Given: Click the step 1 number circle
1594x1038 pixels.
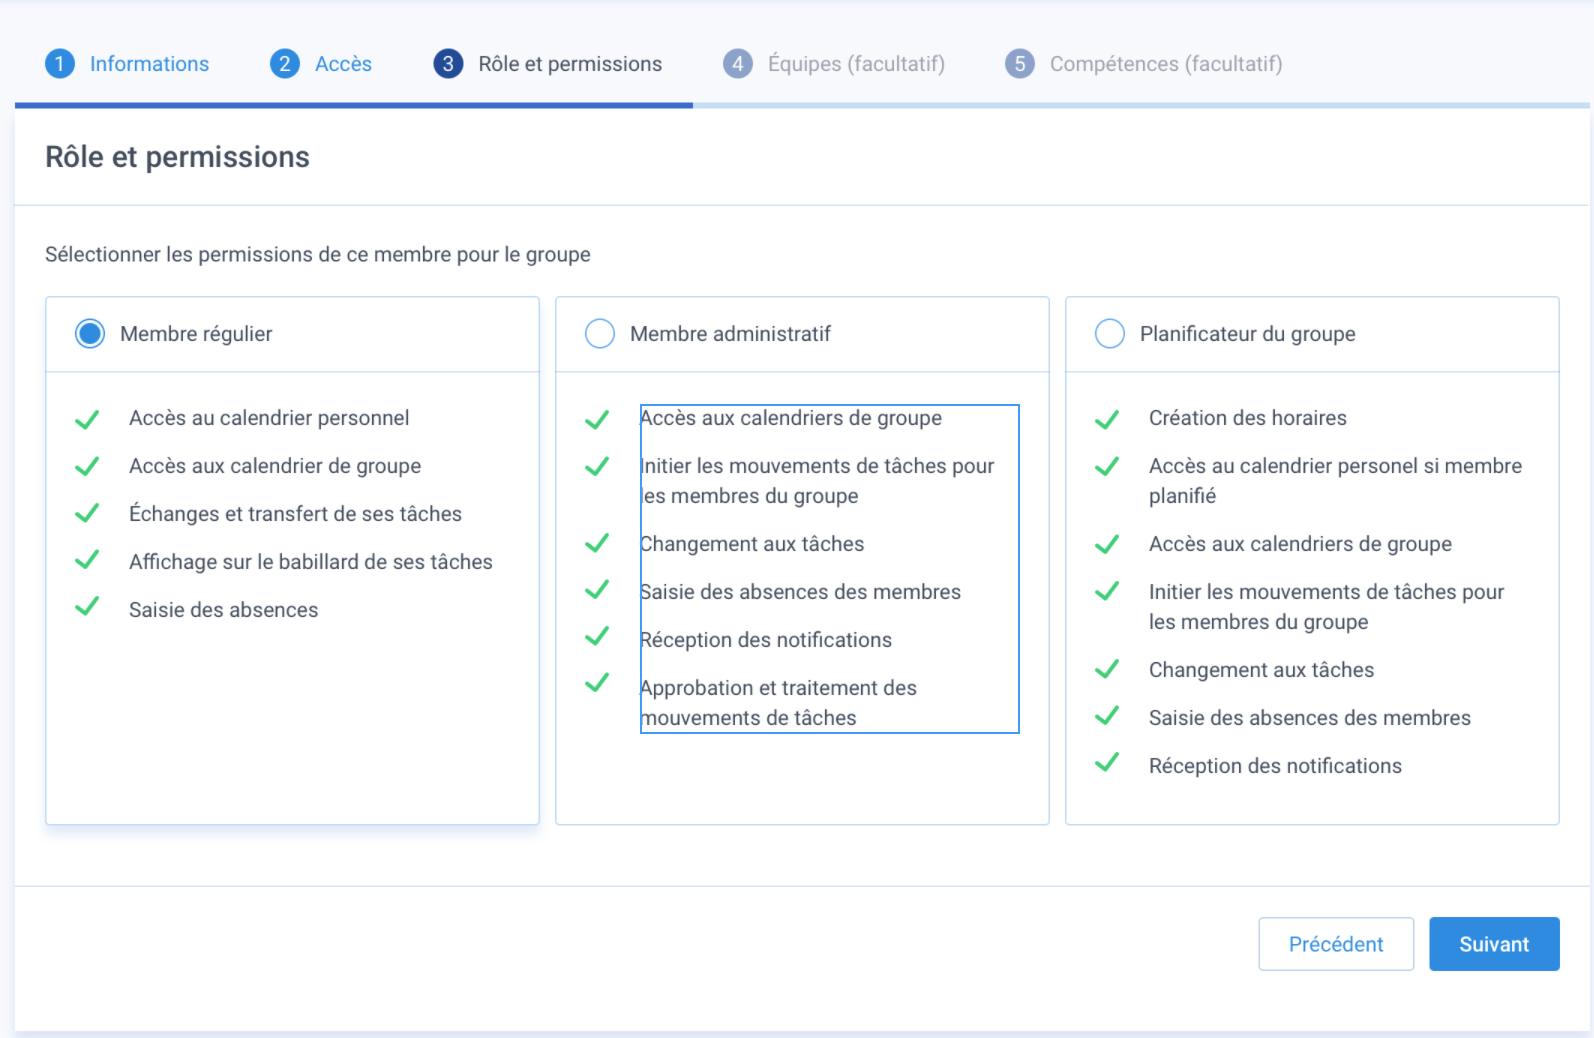Looking at the screenshot, I should point(60,64).
